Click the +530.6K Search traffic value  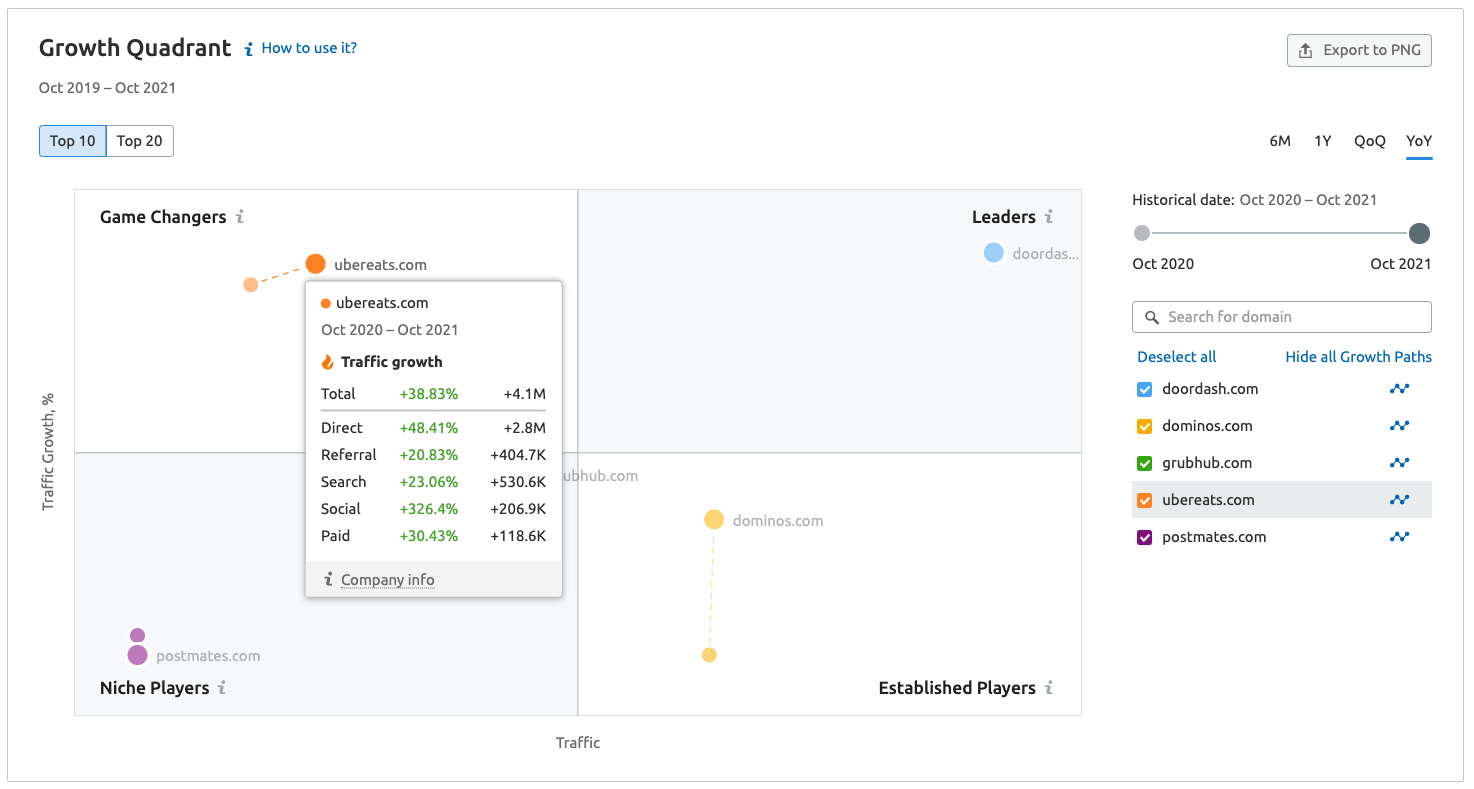click(x=517, y=482)
